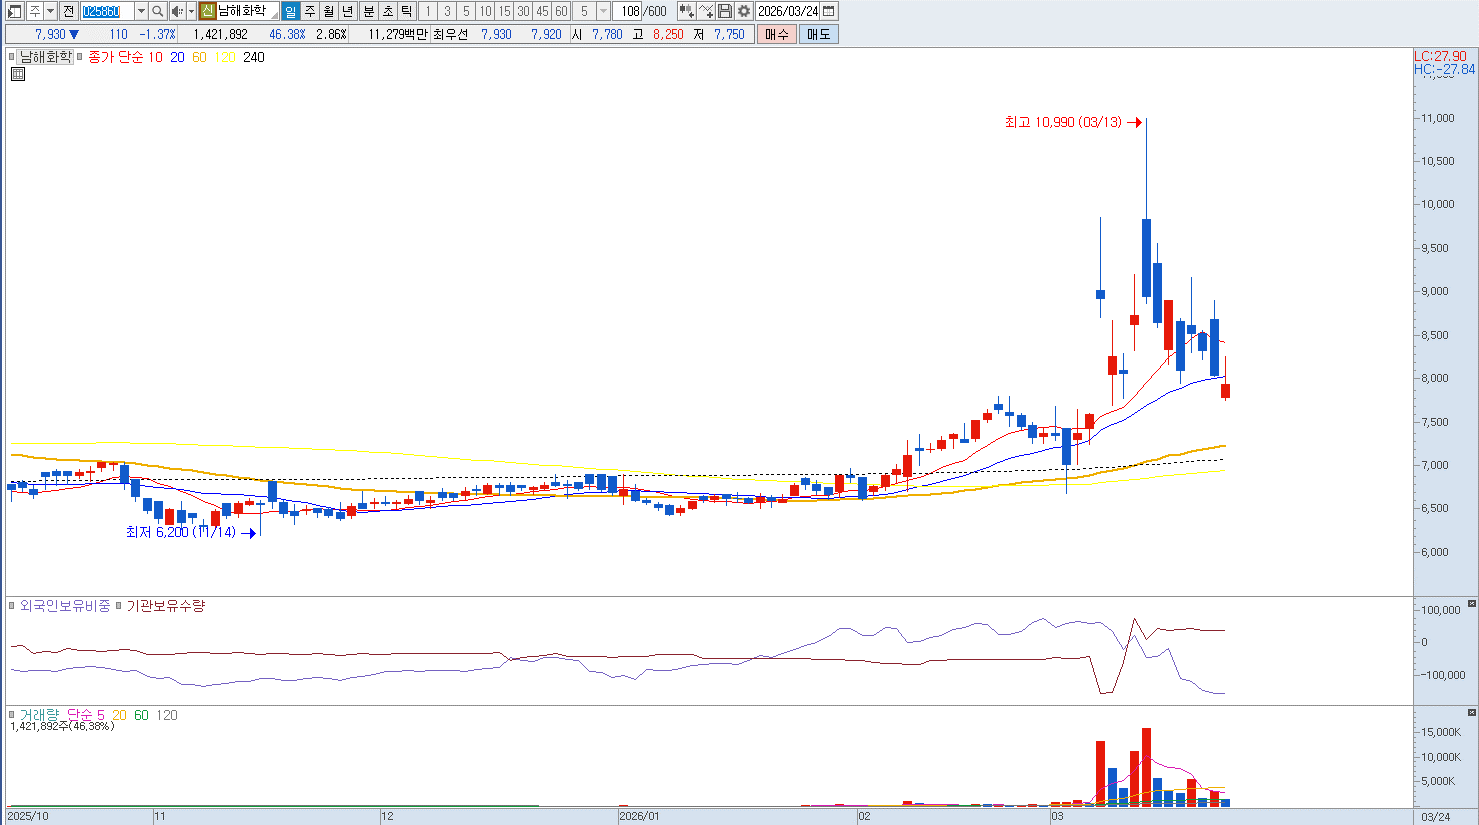Viewport: 1479px width, 825px height.
Task: Toggle the 외국인보유비중 indicator marker
Action: click(13, 606)
